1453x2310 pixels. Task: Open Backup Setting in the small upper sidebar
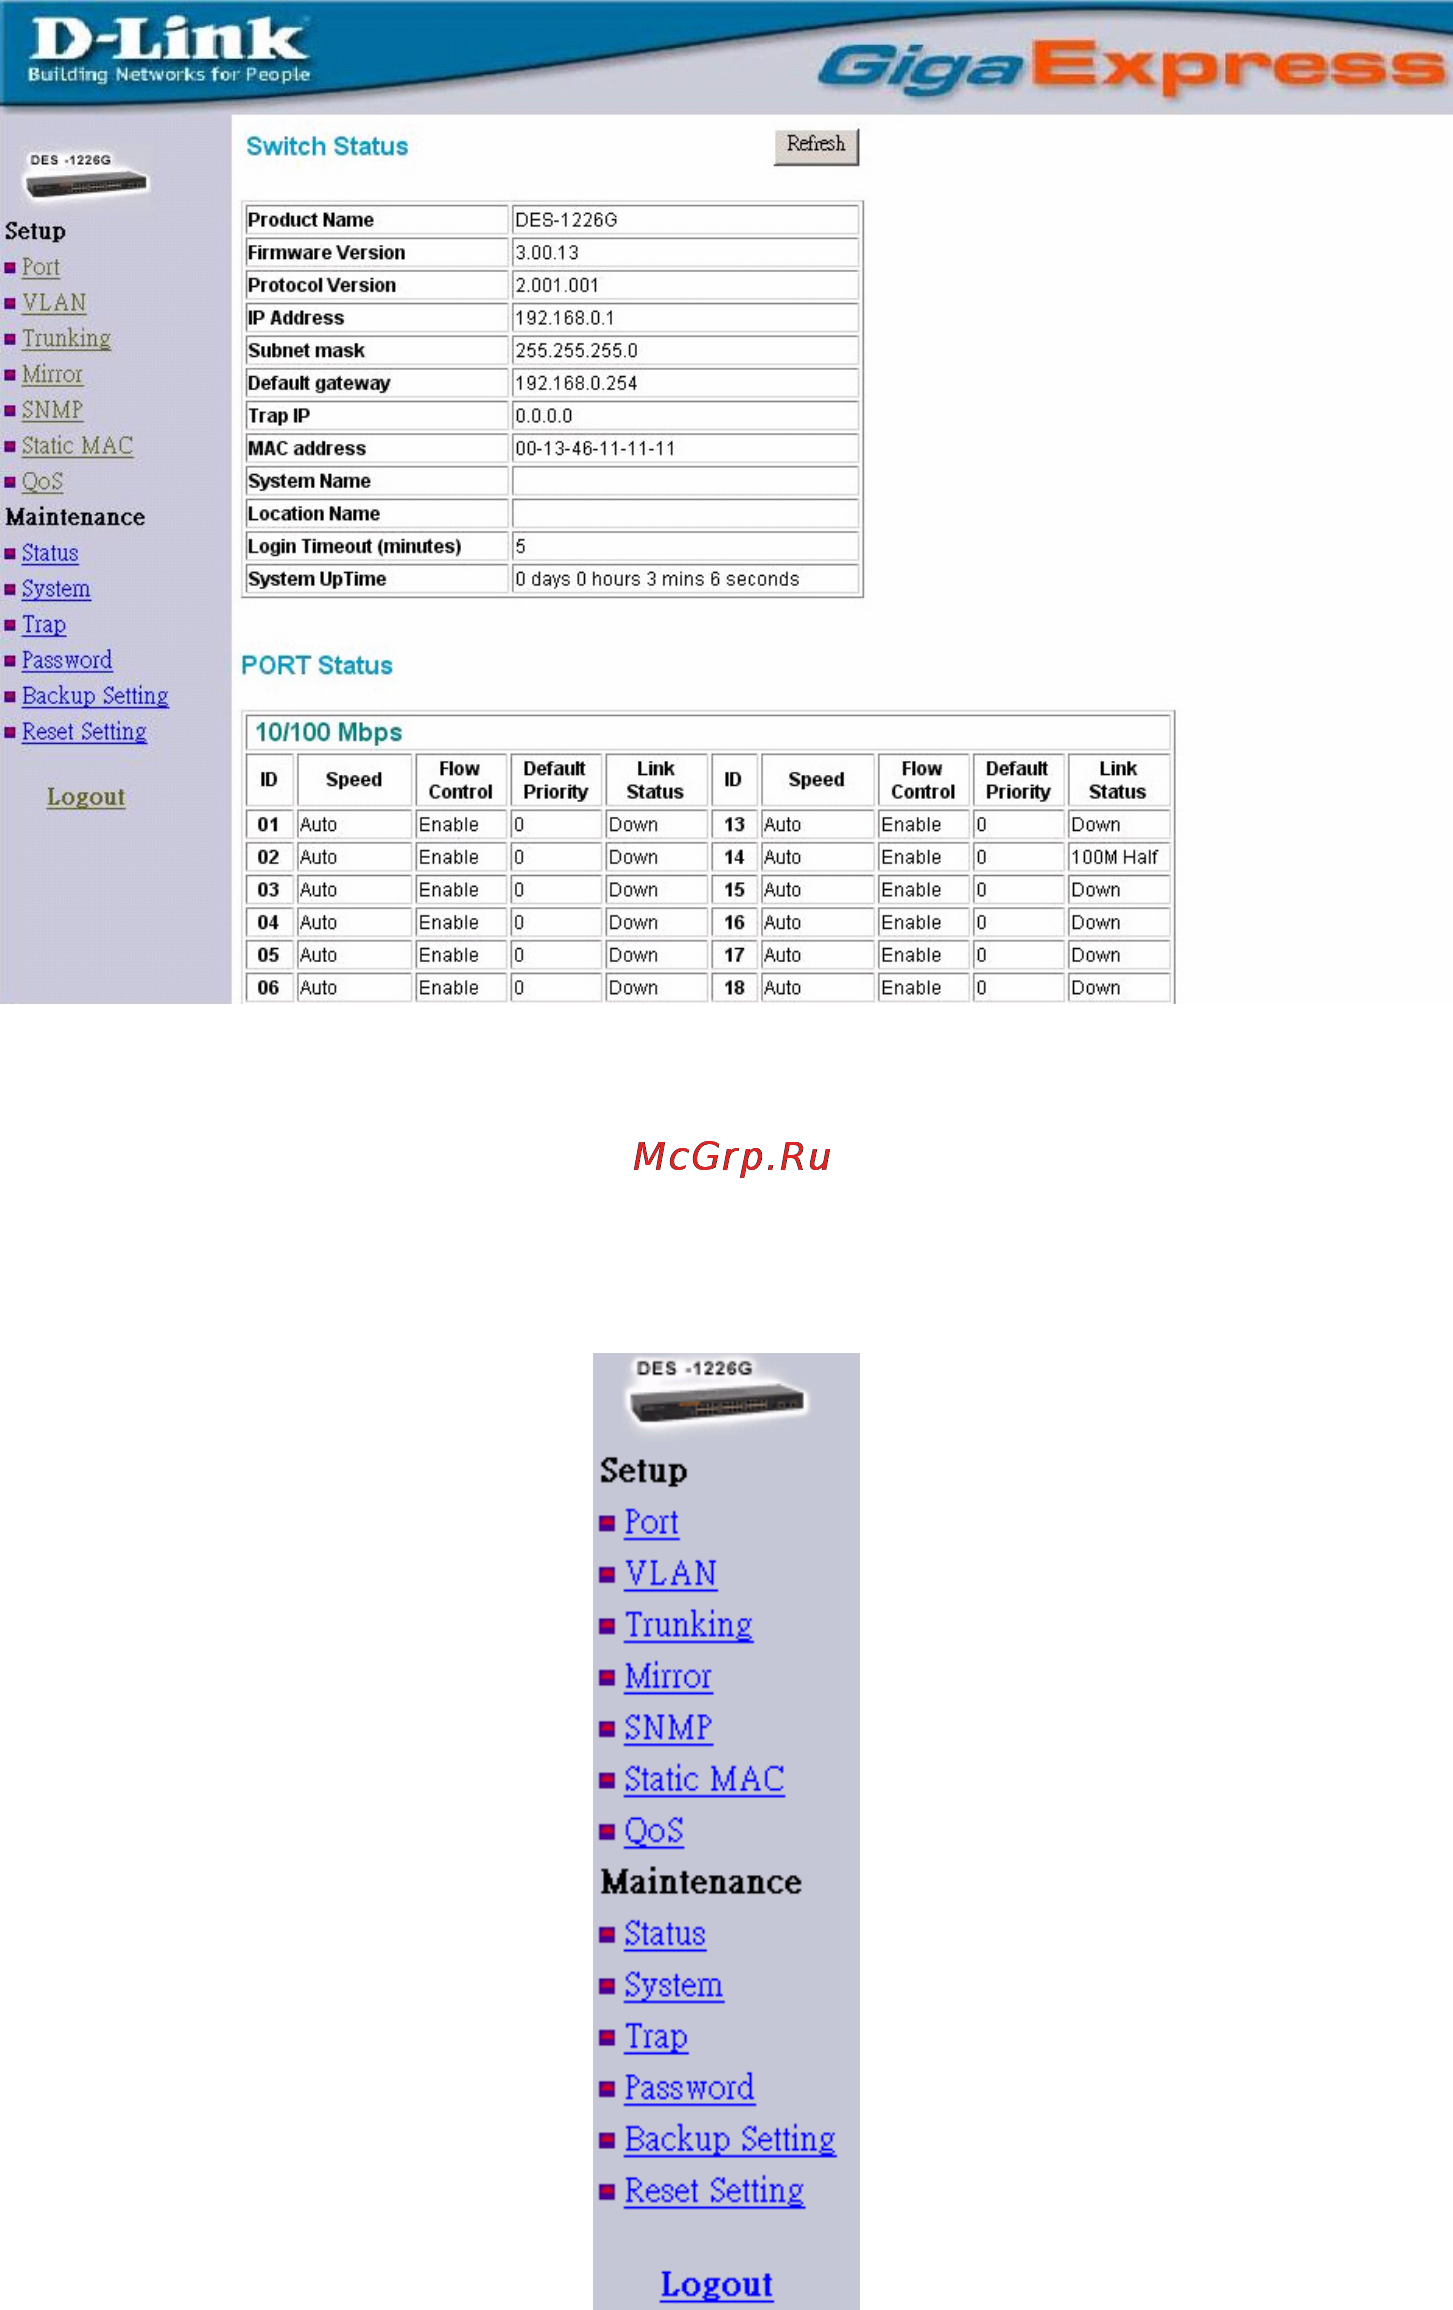tap(95, 696)
